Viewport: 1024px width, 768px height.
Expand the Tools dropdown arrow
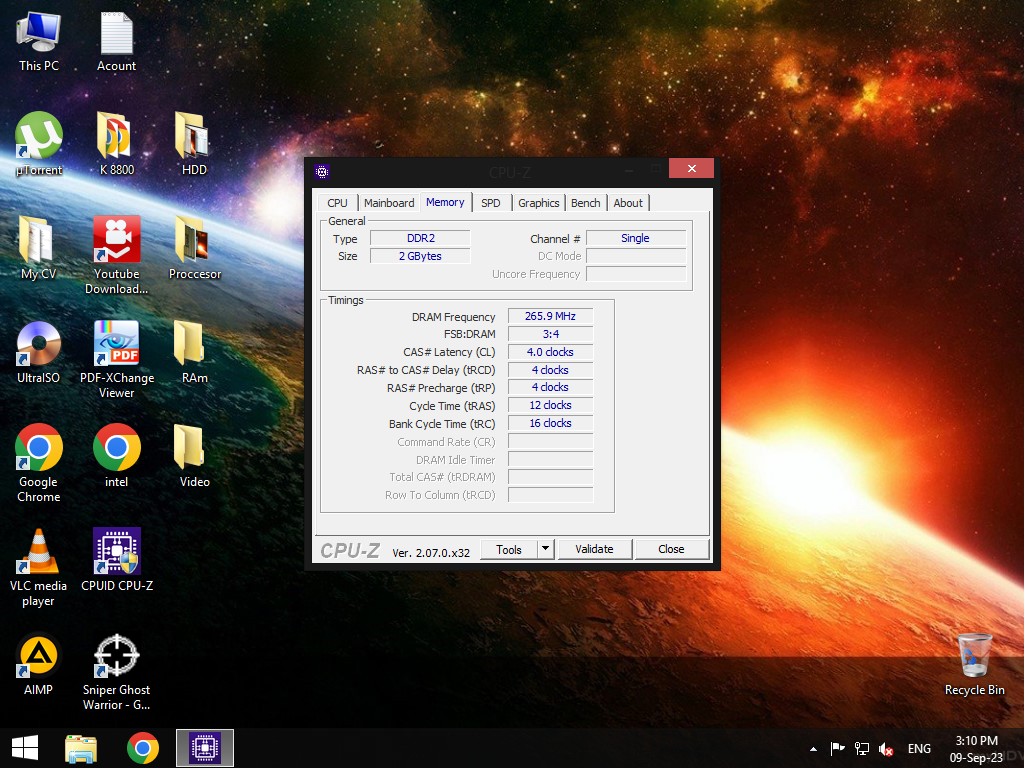(x=545, y=549)
